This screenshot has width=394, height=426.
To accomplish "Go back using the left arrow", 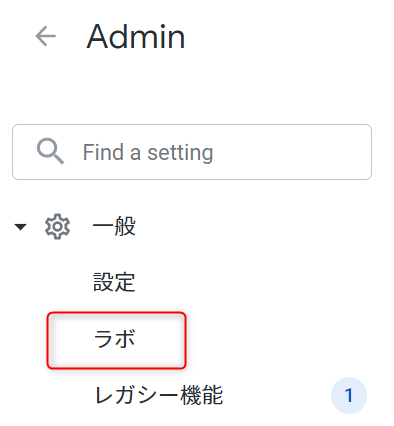I will point(46,36).
